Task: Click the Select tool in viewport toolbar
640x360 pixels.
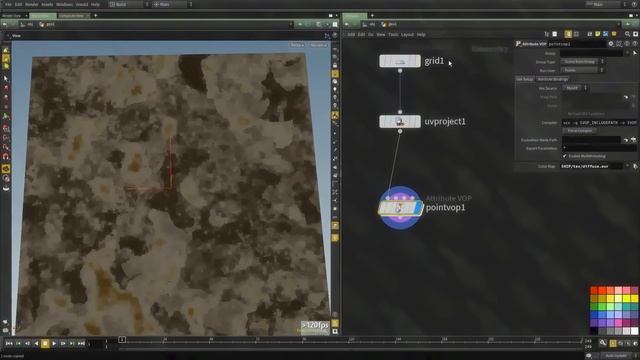Action: (x=6, y=78)
